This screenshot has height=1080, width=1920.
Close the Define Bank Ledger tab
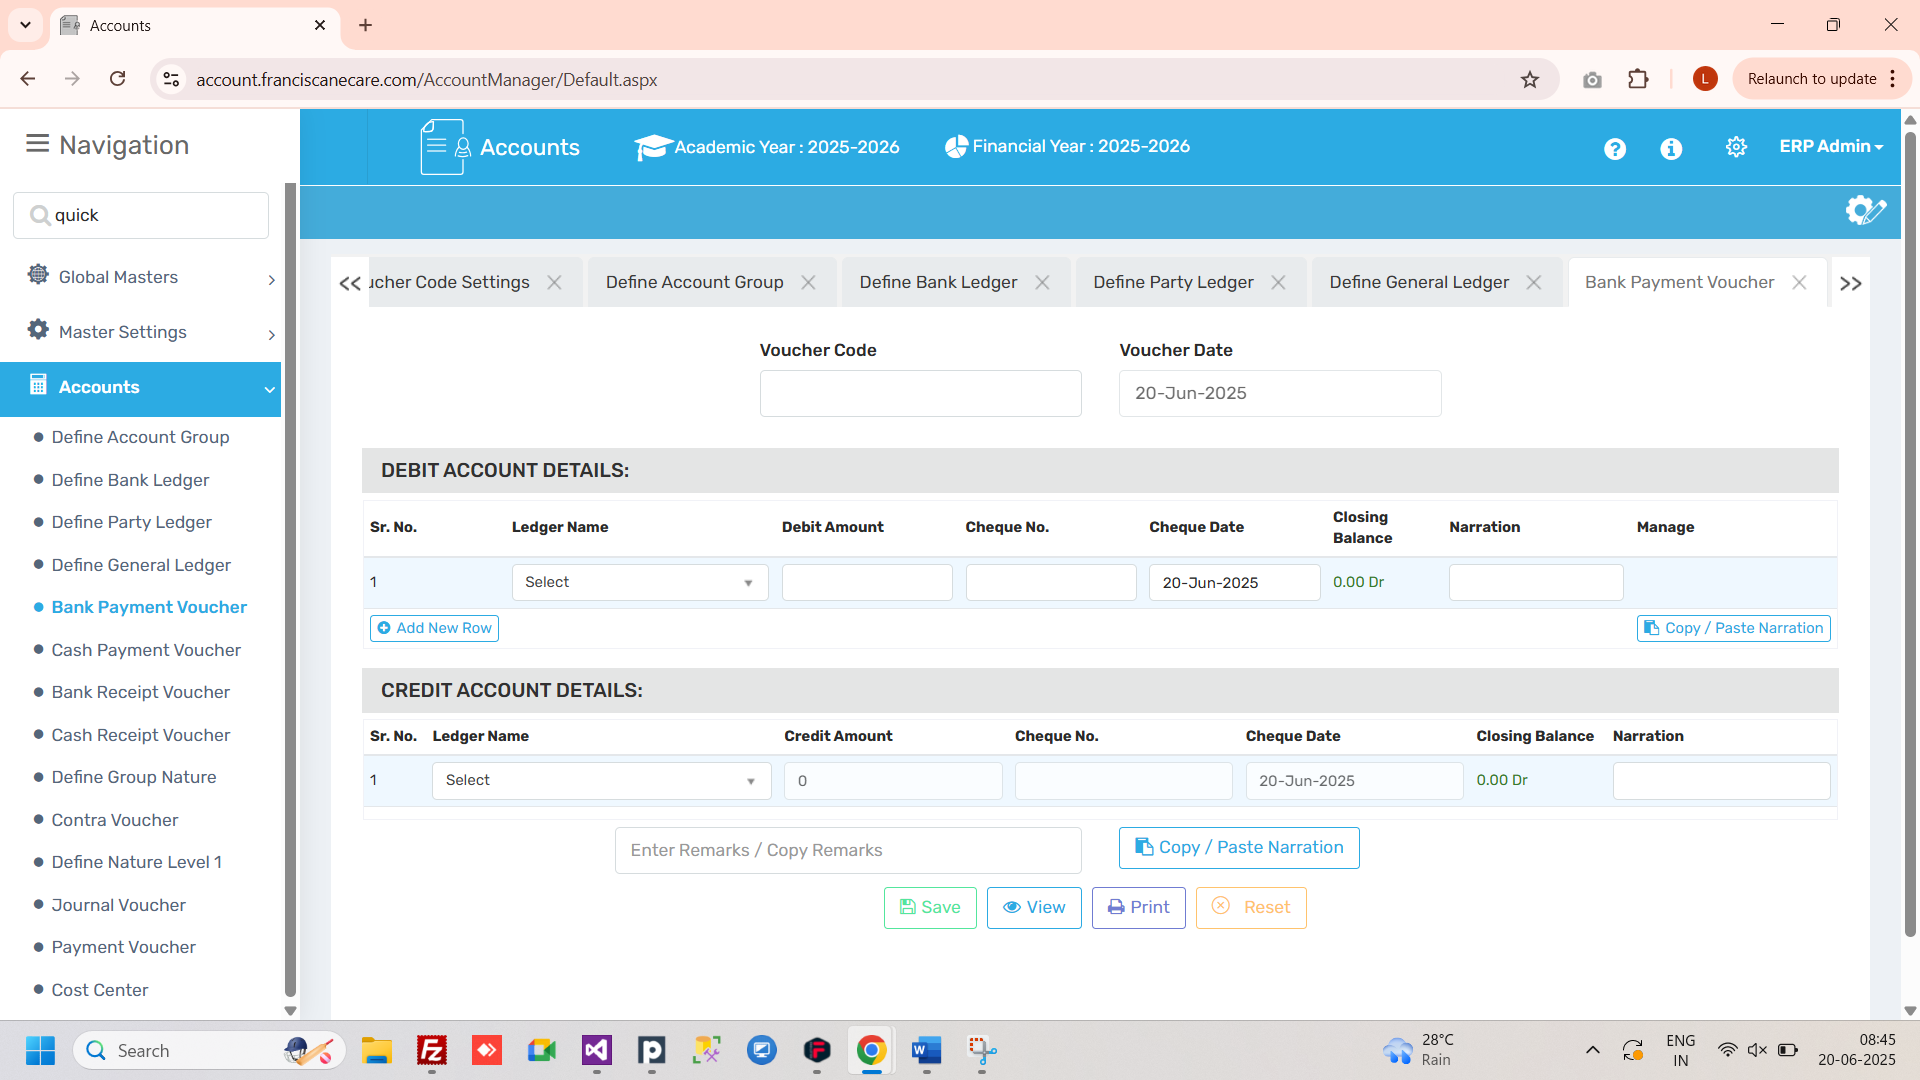pyautogui.click(x=1042, y=283)
